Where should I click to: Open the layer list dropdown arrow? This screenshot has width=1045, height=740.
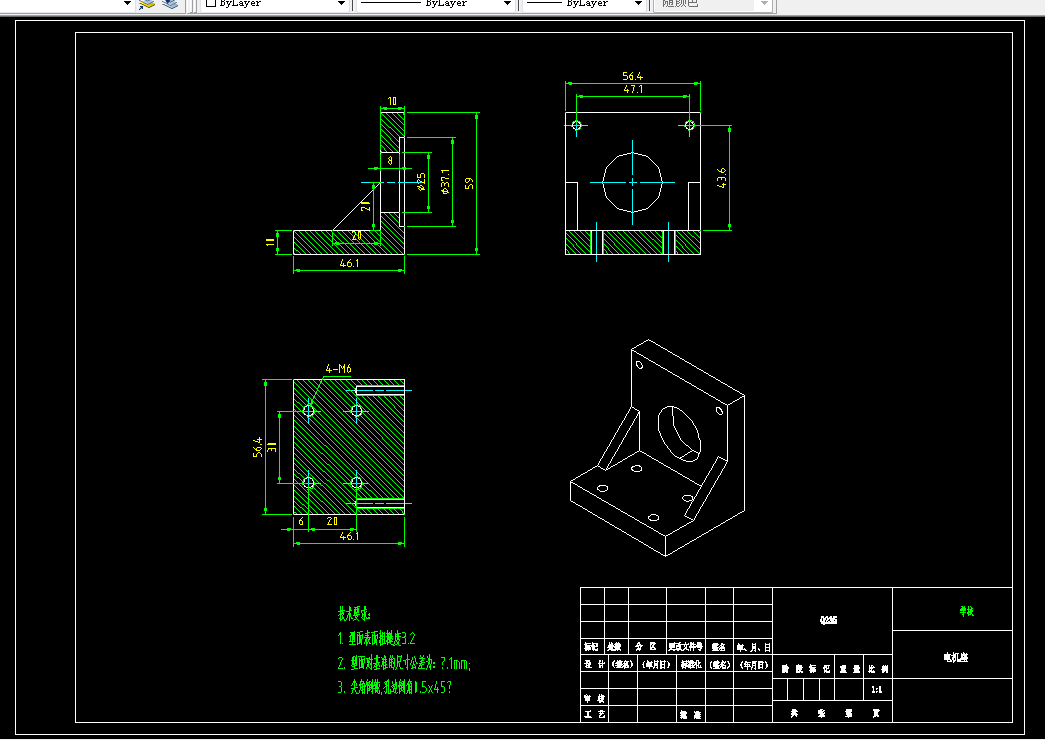pos(127,3)
